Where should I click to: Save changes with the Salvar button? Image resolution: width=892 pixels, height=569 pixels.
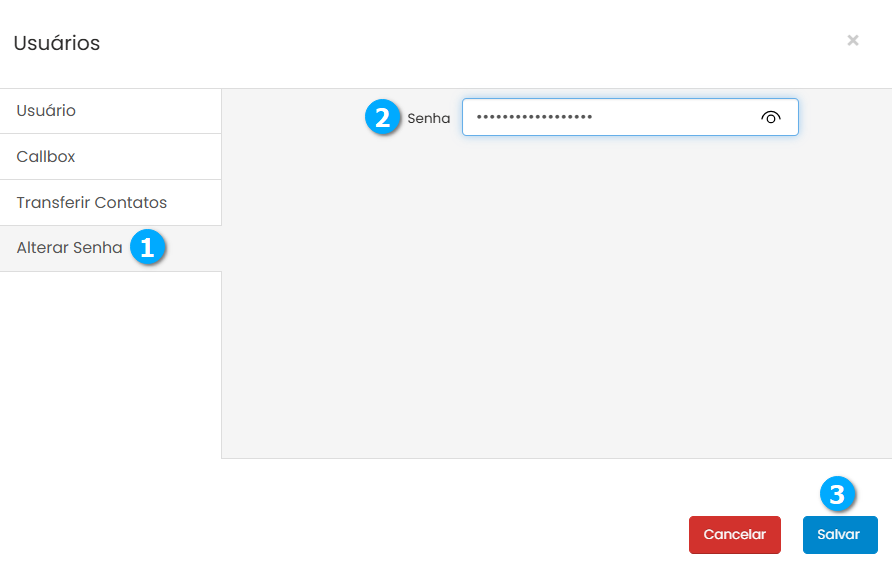839,535
